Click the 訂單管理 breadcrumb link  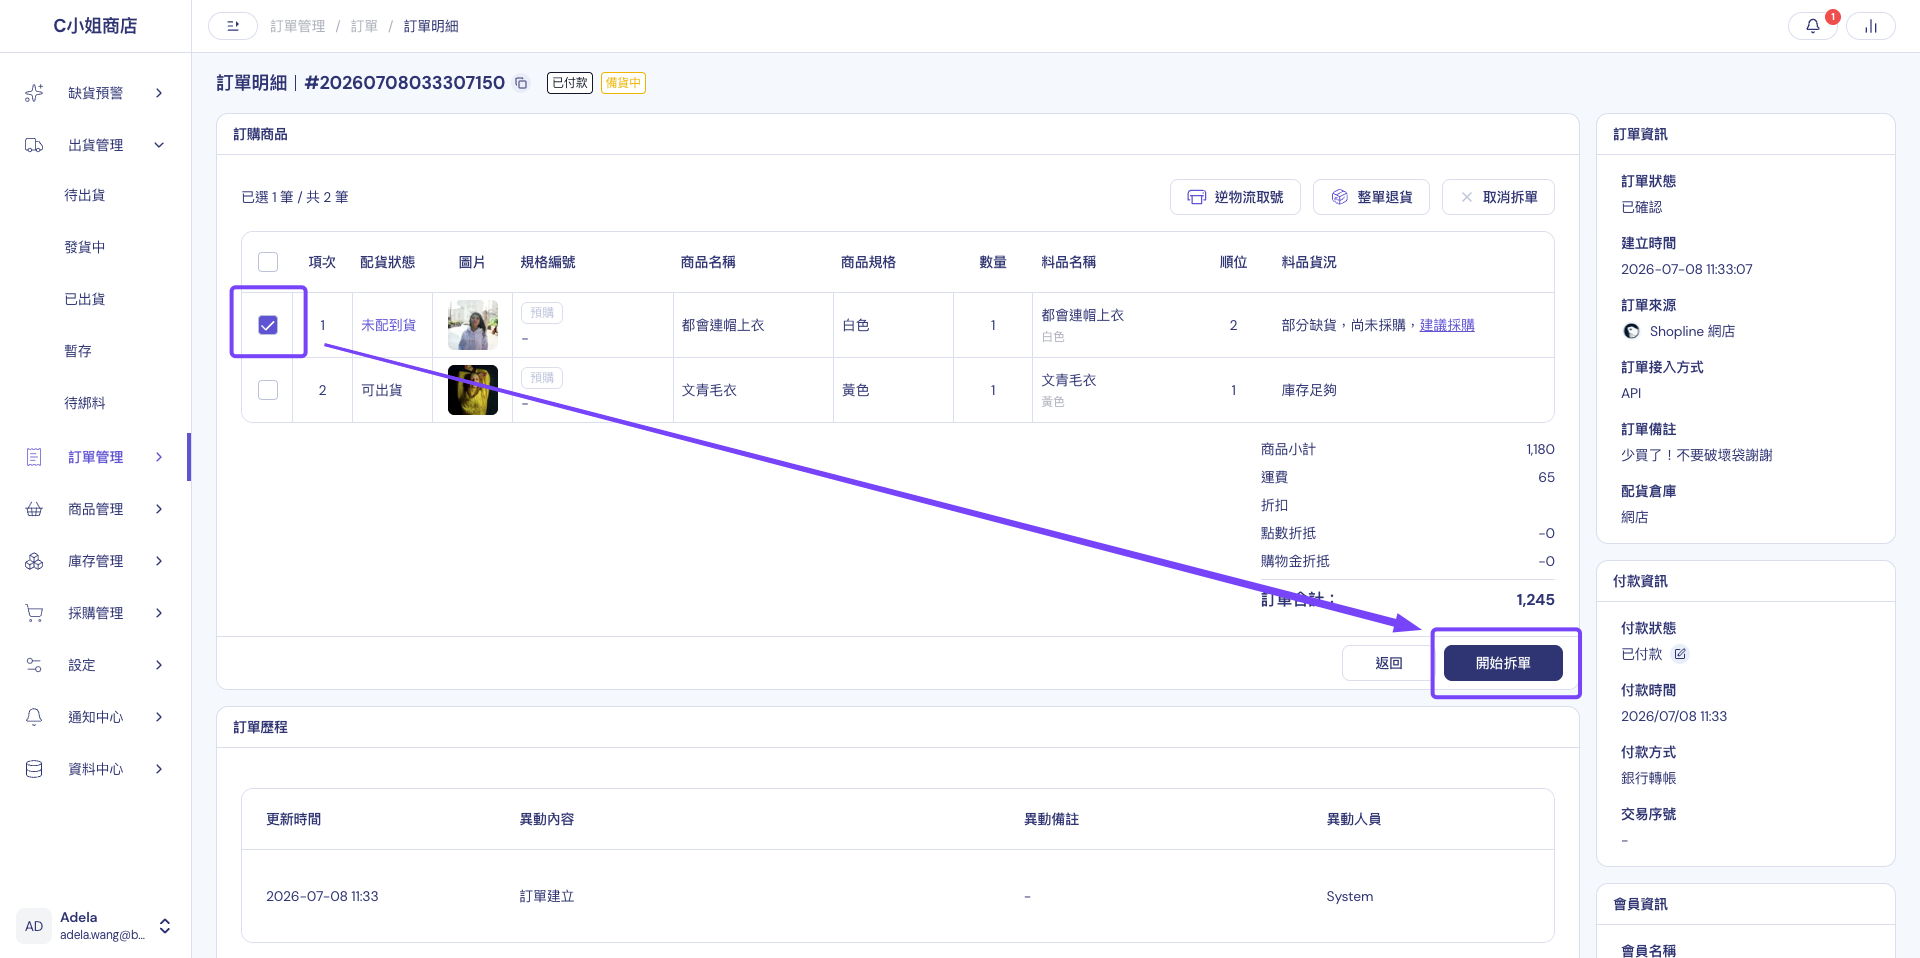[298, 26]
